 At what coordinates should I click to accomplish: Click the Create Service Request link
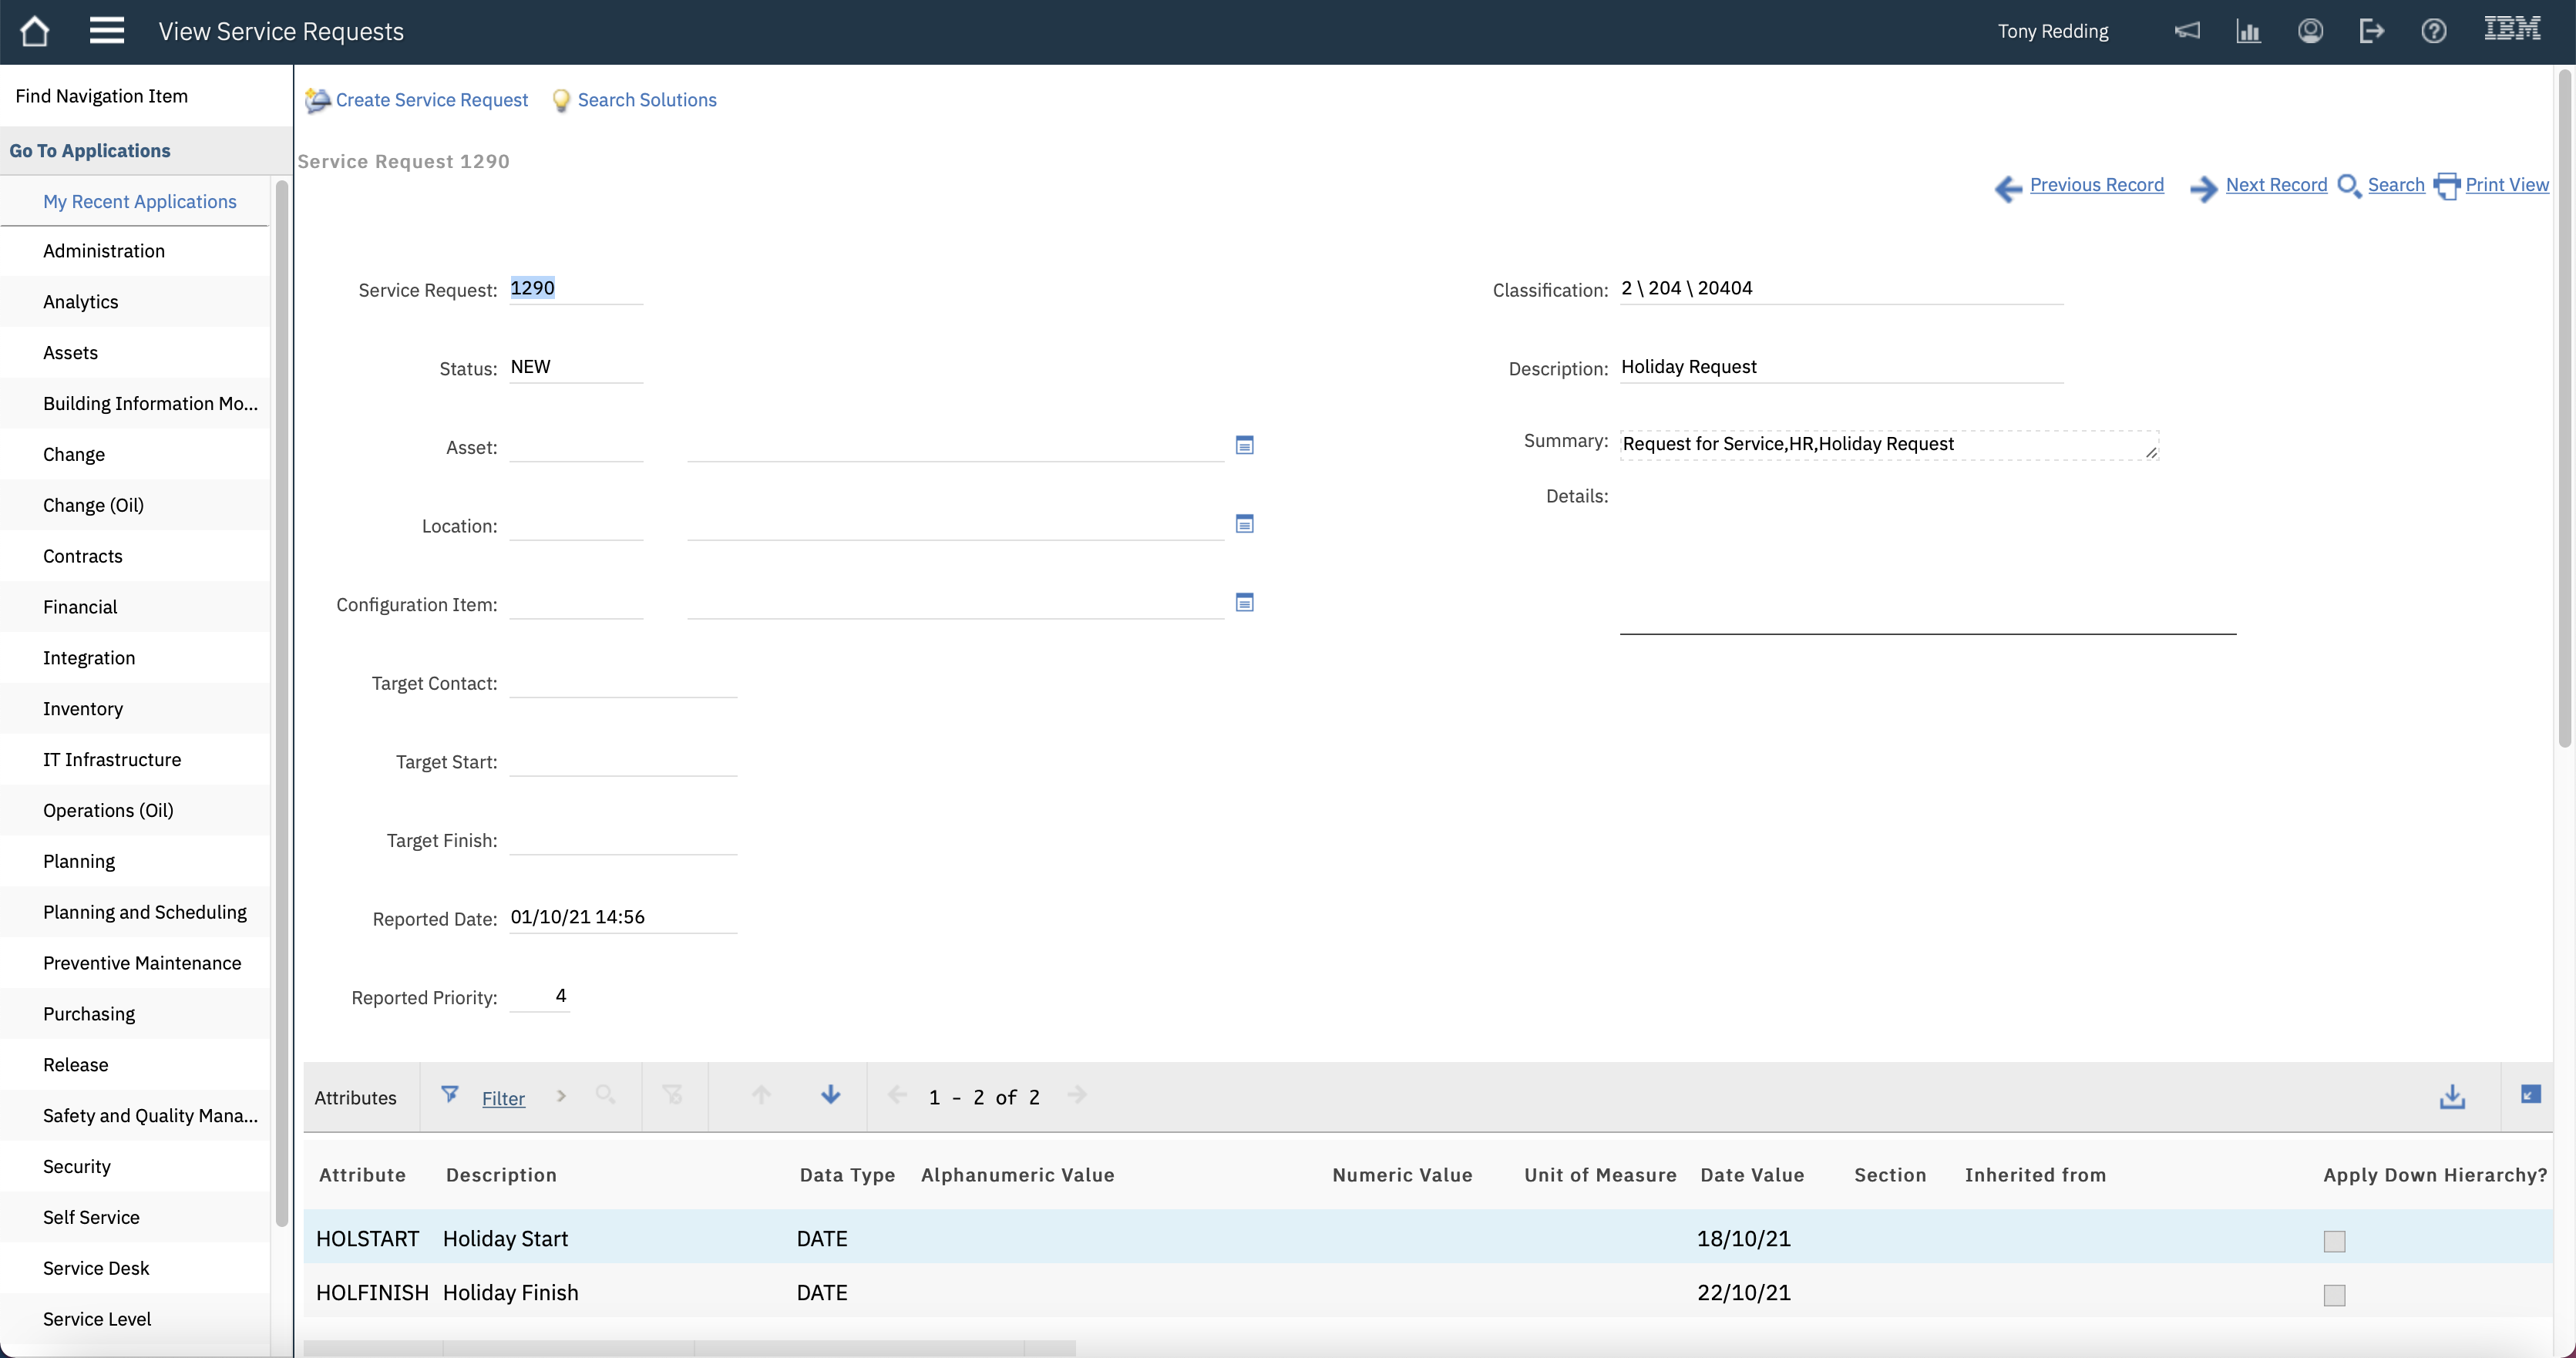[431, 100]
